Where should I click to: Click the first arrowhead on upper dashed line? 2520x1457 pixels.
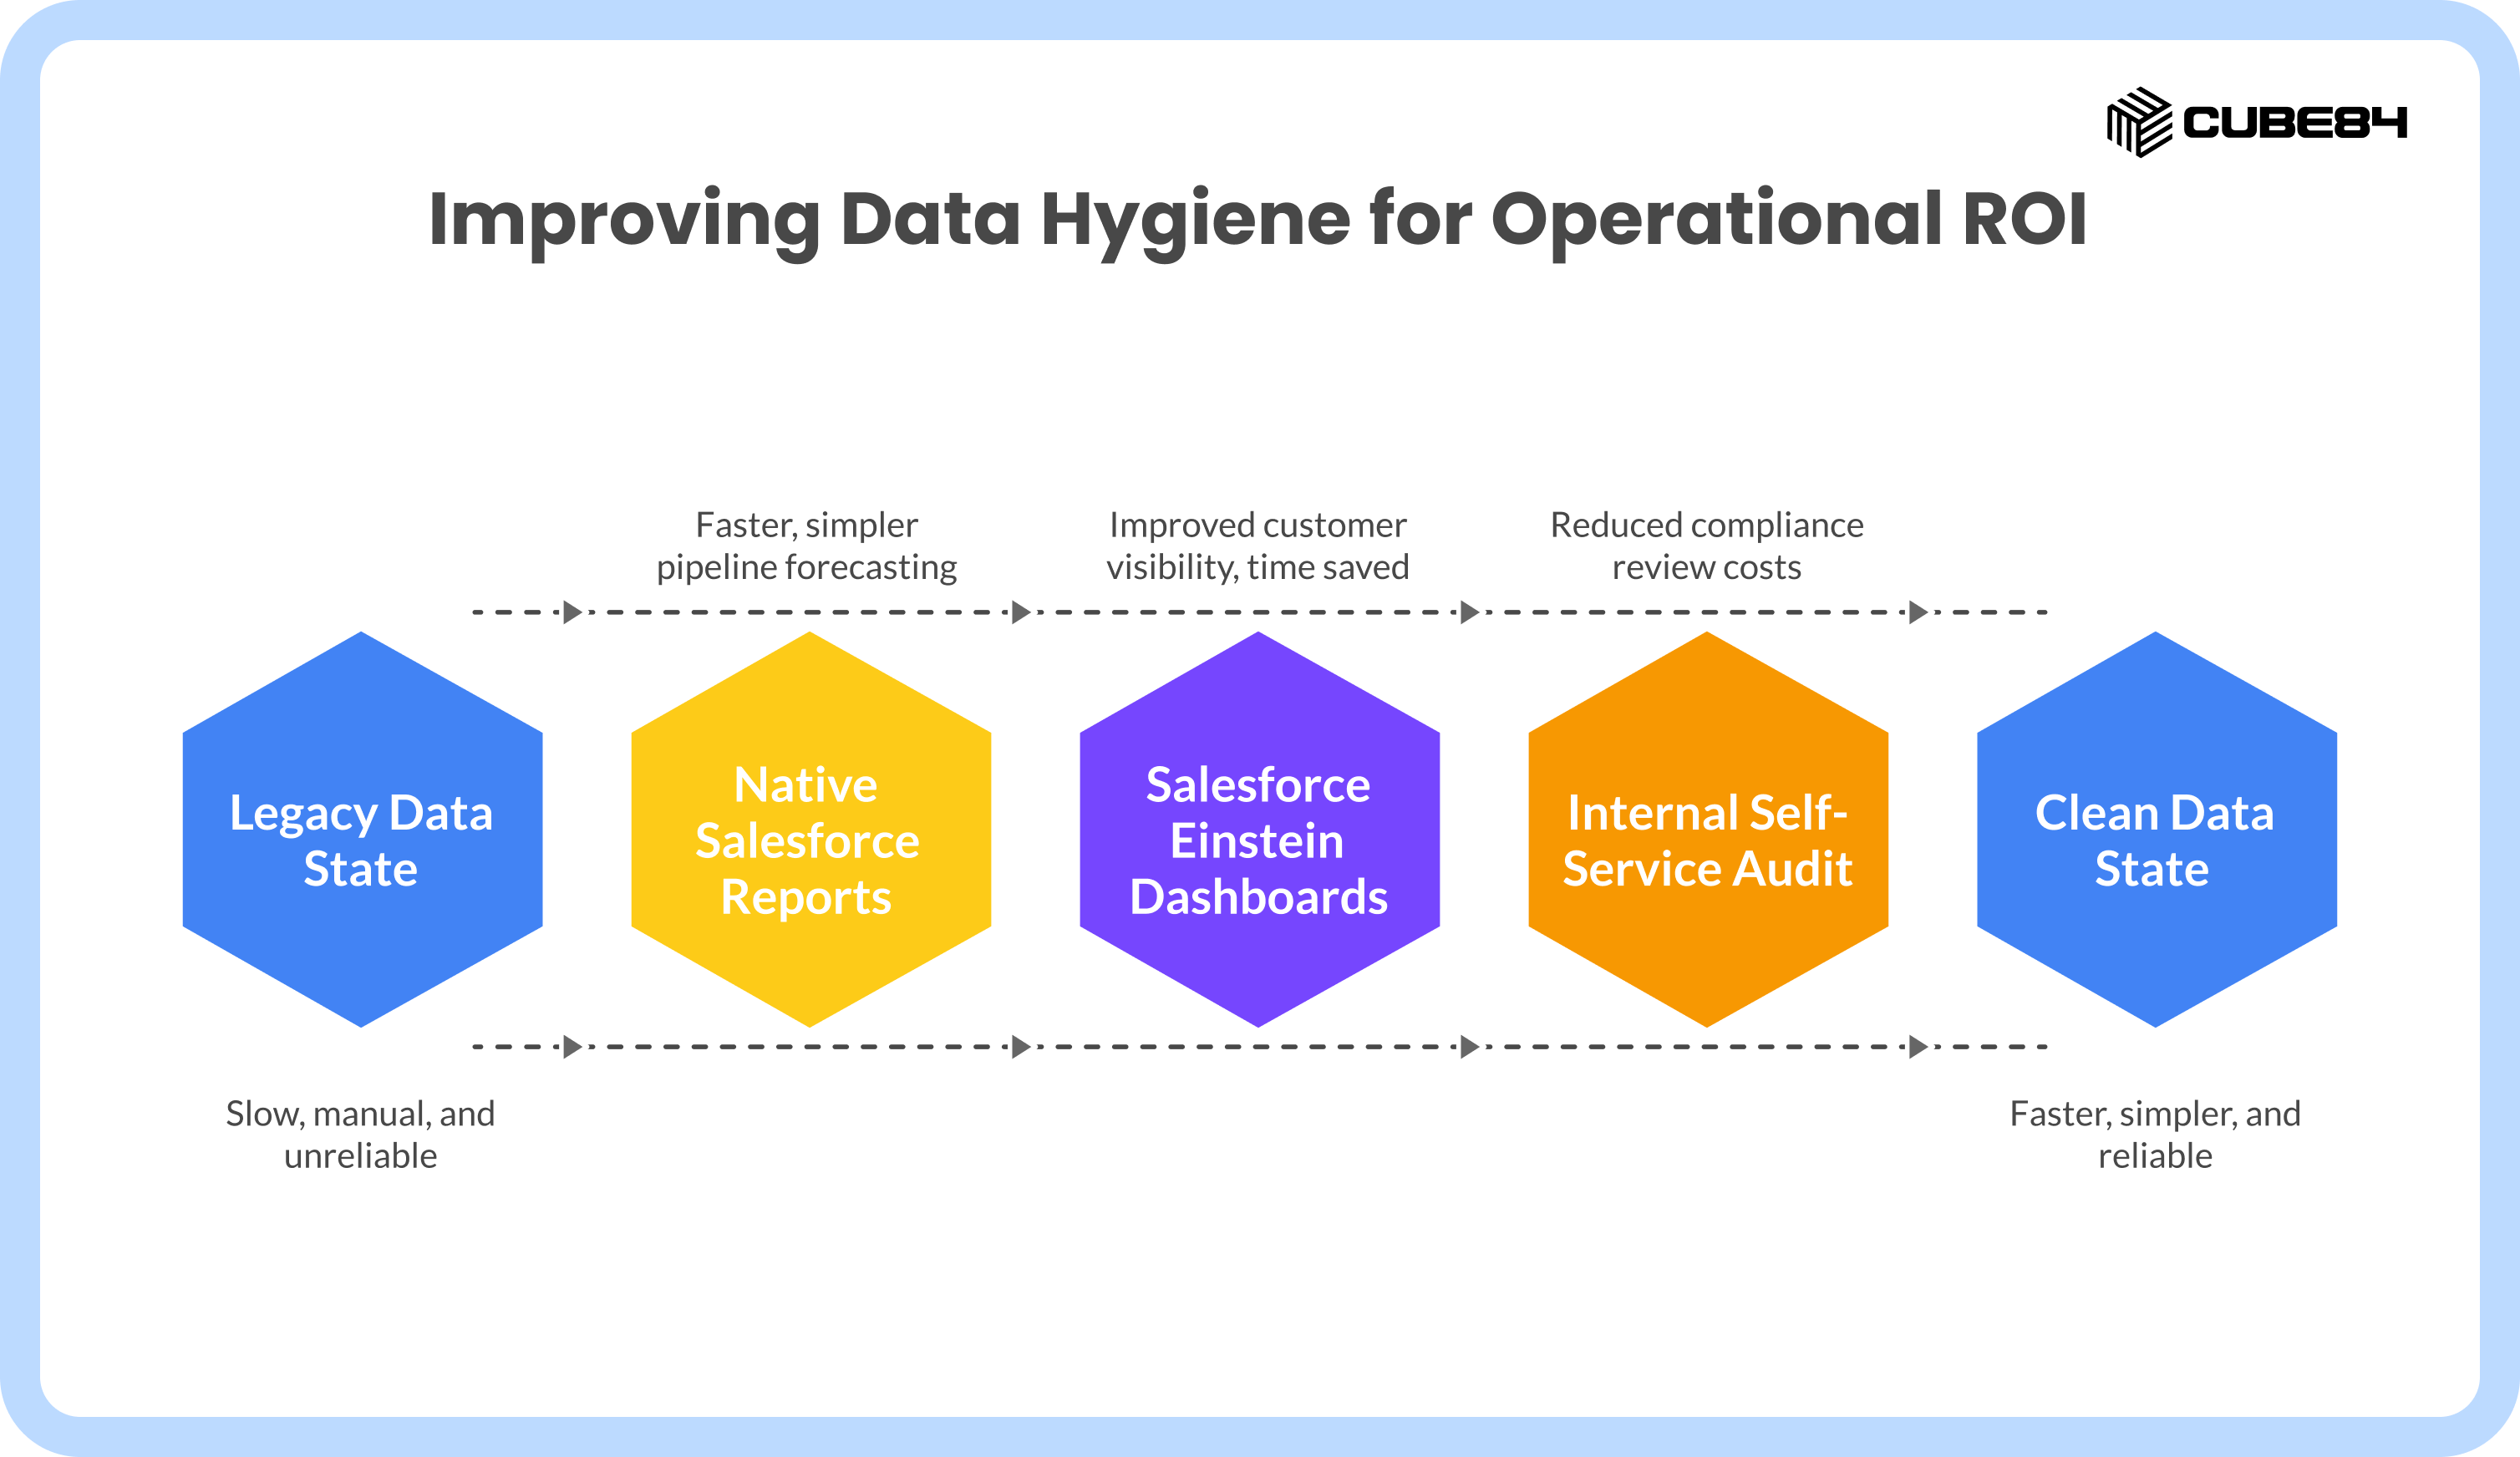573,612
